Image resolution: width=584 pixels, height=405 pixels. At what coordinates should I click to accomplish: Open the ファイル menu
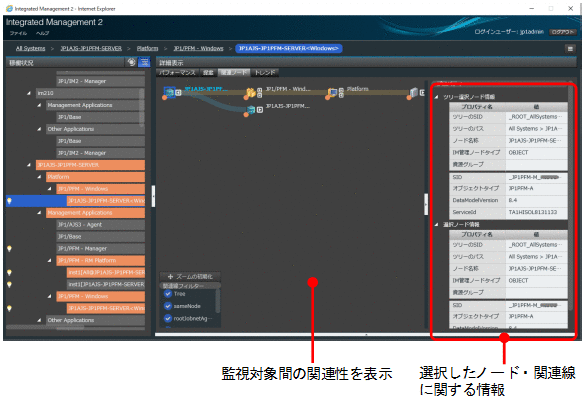(x=18, y=33)
